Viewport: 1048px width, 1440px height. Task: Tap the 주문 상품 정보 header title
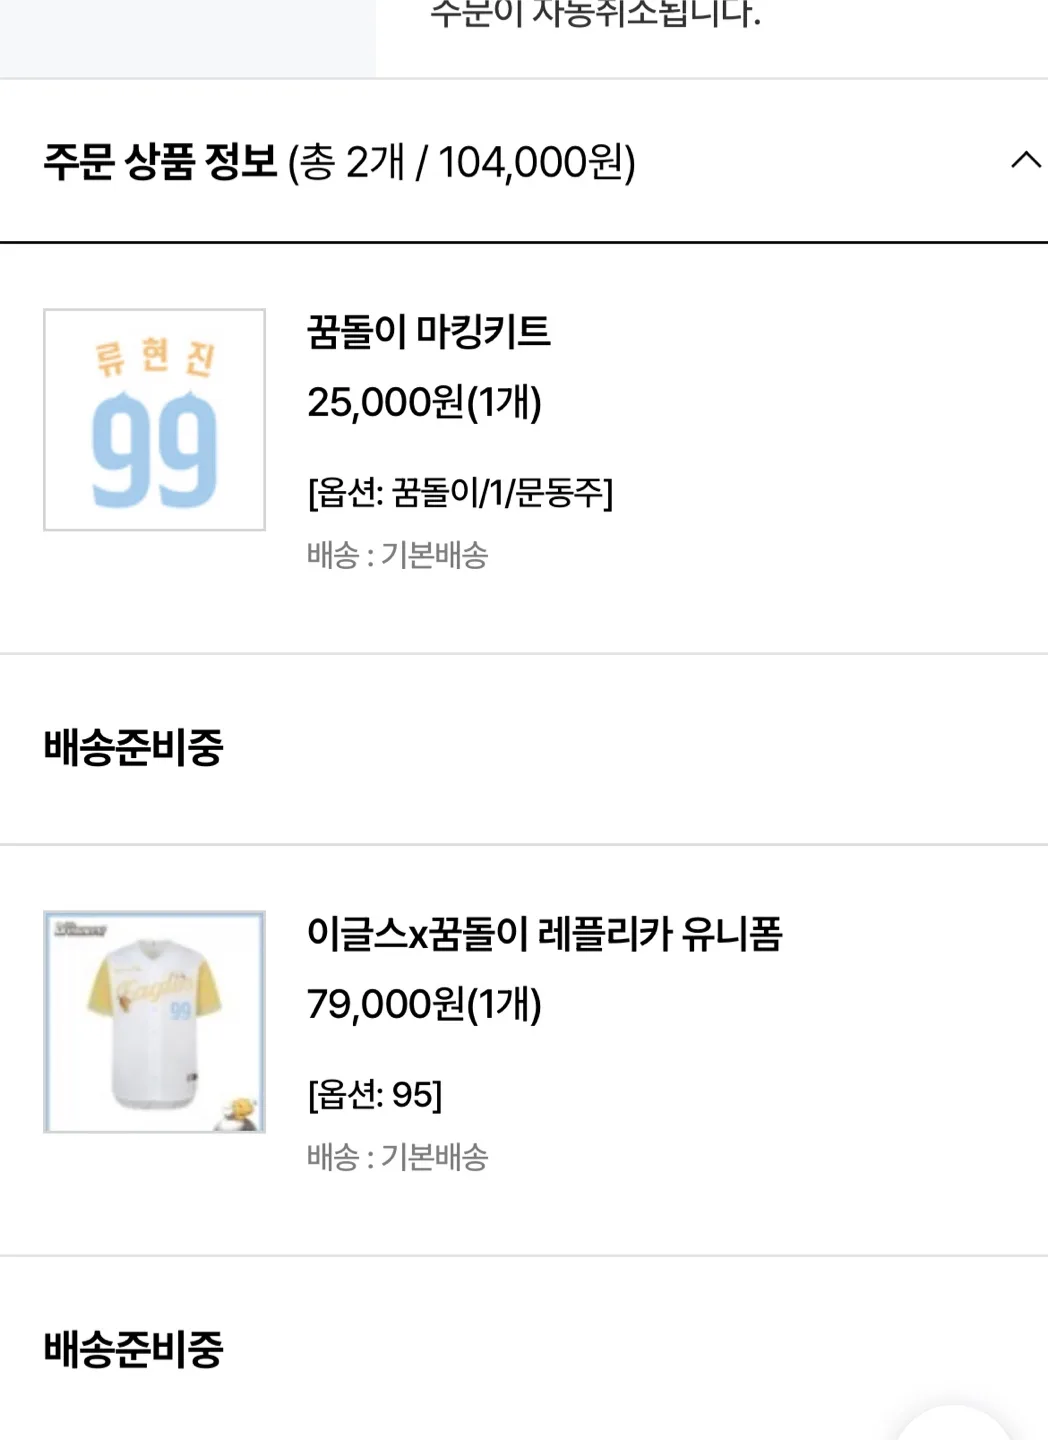pyautogui.click(x=160, y=161)
